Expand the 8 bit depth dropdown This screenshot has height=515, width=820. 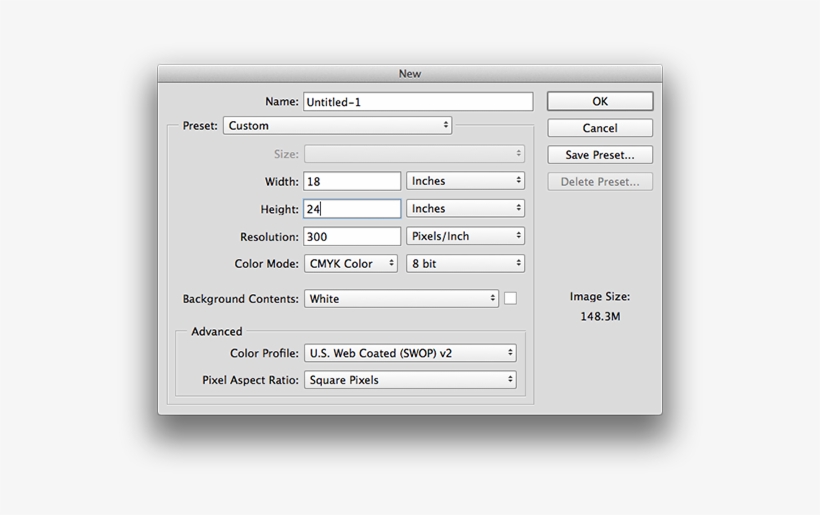[465, 264]
